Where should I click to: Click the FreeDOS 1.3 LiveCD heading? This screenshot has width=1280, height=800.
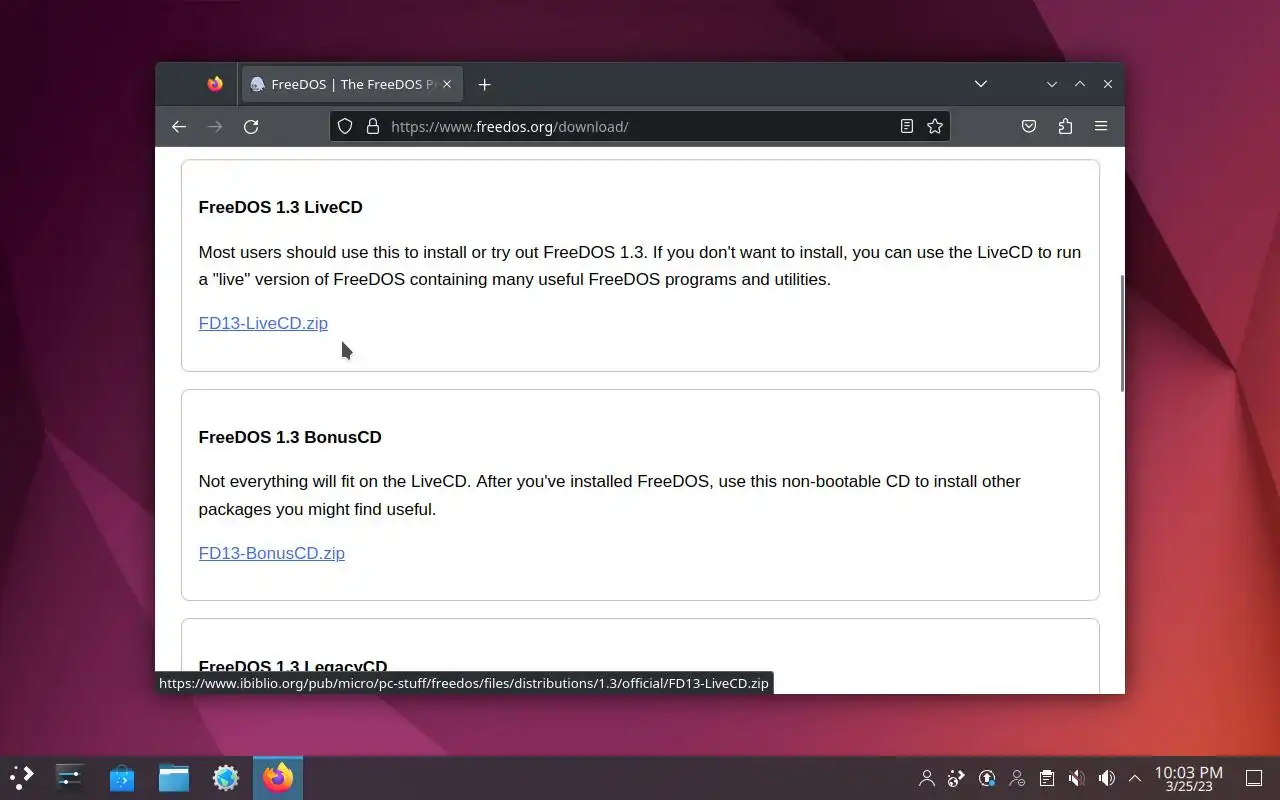tap(280, 207)
